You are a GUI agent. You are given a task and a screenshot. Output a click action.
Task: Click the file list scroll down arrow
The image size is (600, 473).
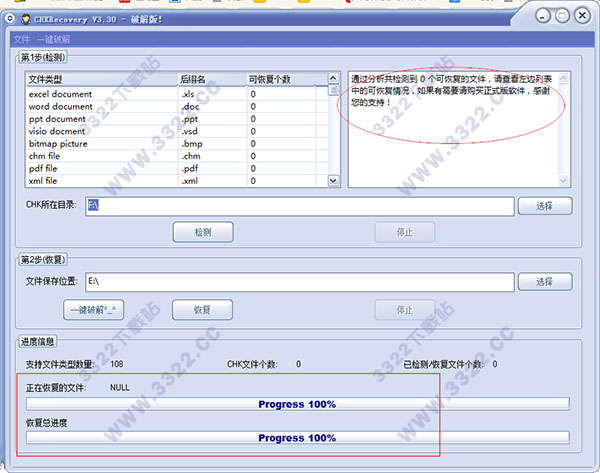(333, 181)
